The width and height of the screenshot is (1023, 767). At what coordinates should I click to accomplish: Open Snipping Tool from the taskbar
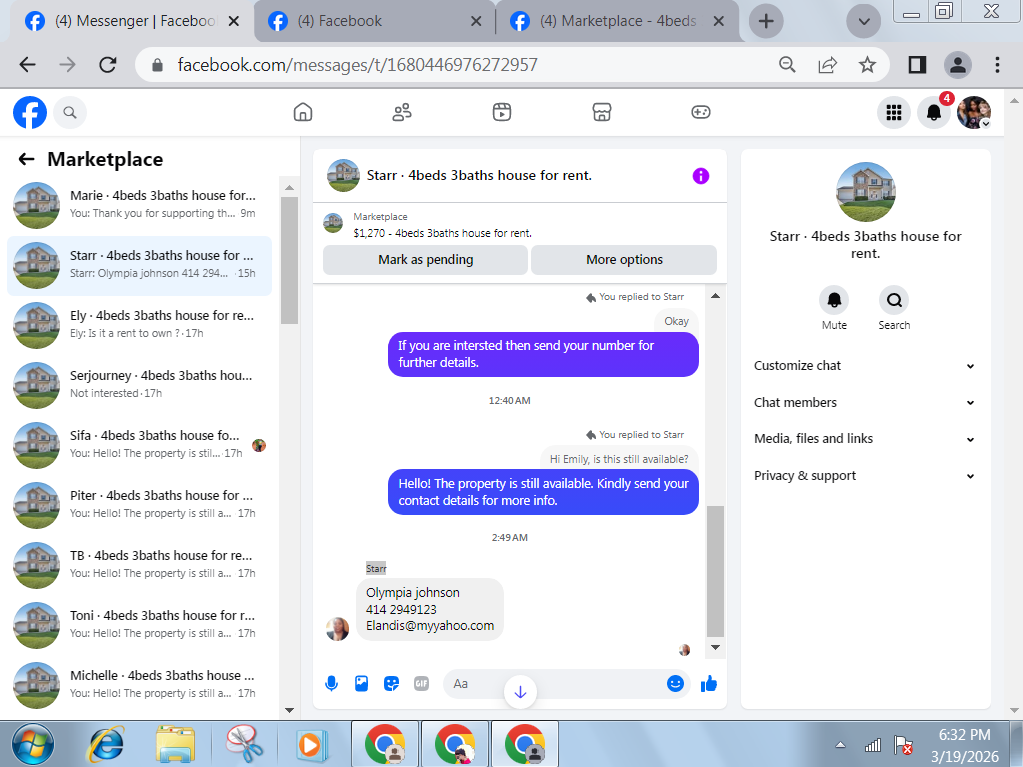tap(243, 744)
